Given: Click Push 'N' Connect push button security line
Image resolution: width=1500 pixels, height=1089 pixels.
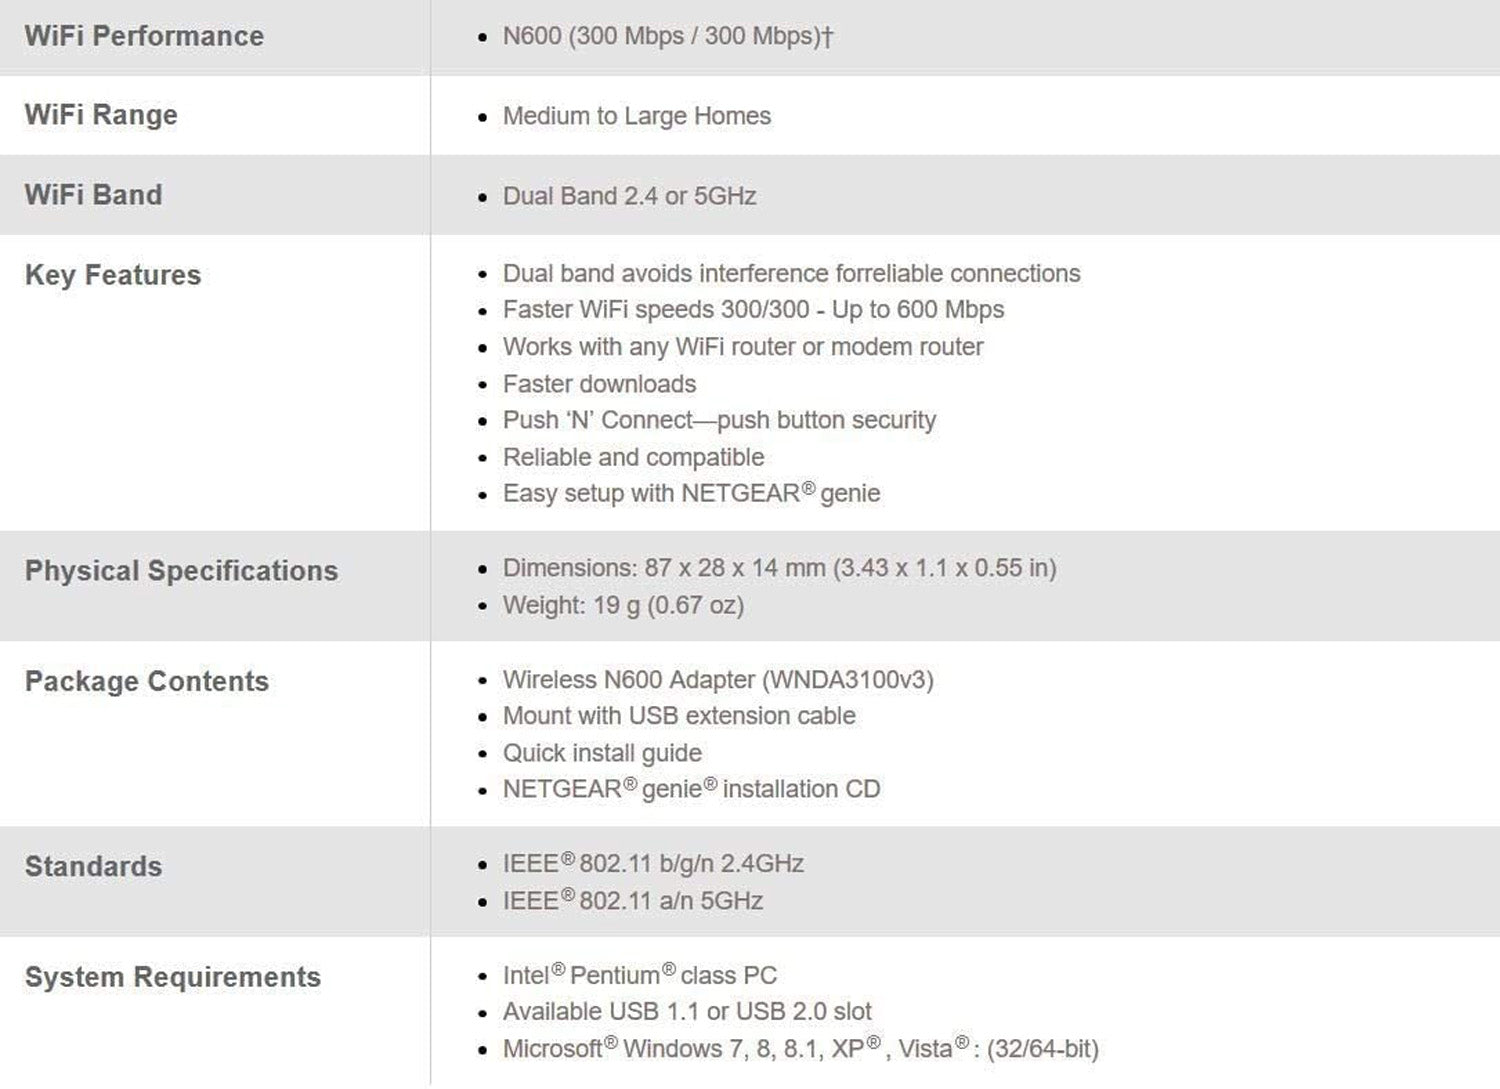Looking at the screenshot, I should pos(719,420).
